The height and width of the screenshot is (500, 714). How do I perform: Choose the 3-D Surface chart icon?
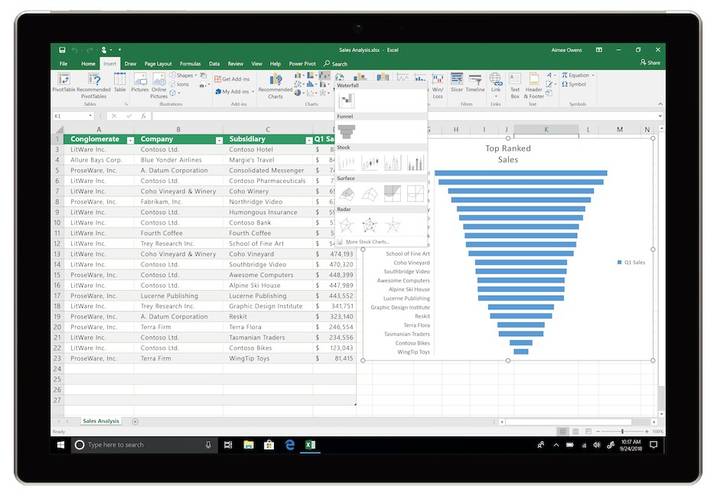pyautogui.click(x=347, y=194)
